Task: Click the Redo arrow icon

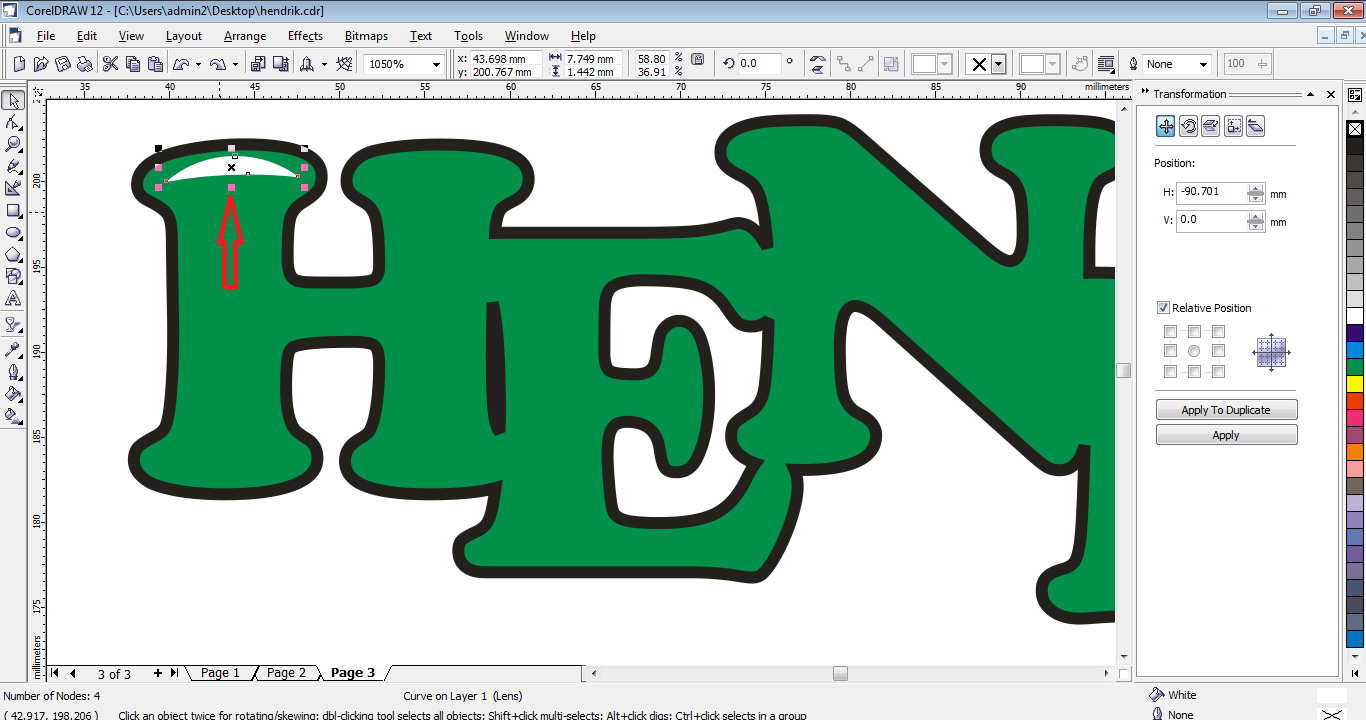Action: (218, 64)
